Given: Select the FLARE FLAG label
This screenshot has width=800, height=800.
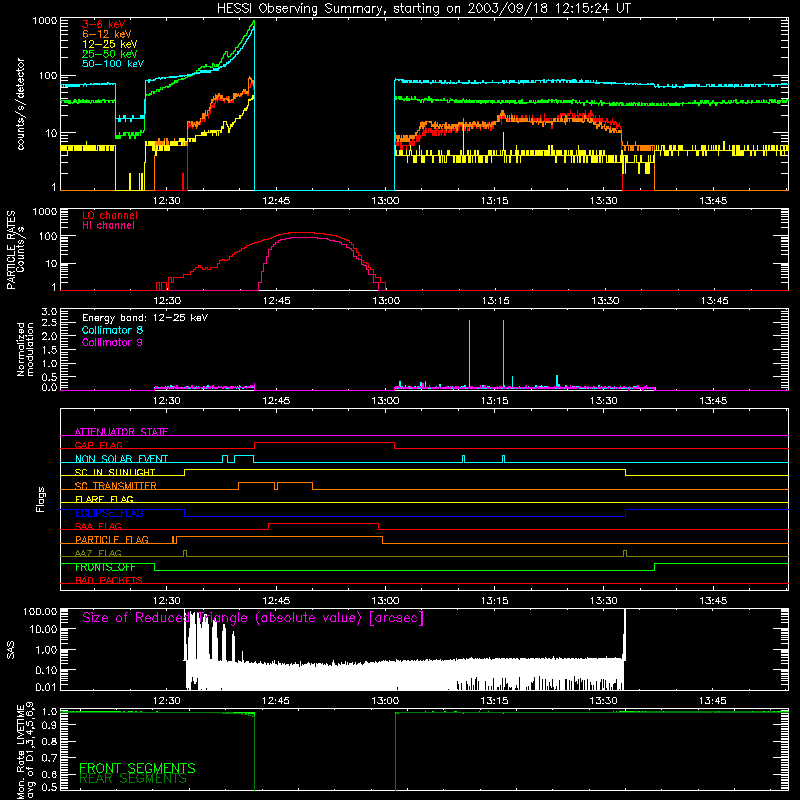Looking at the screenshot, I should pos(104,499).
